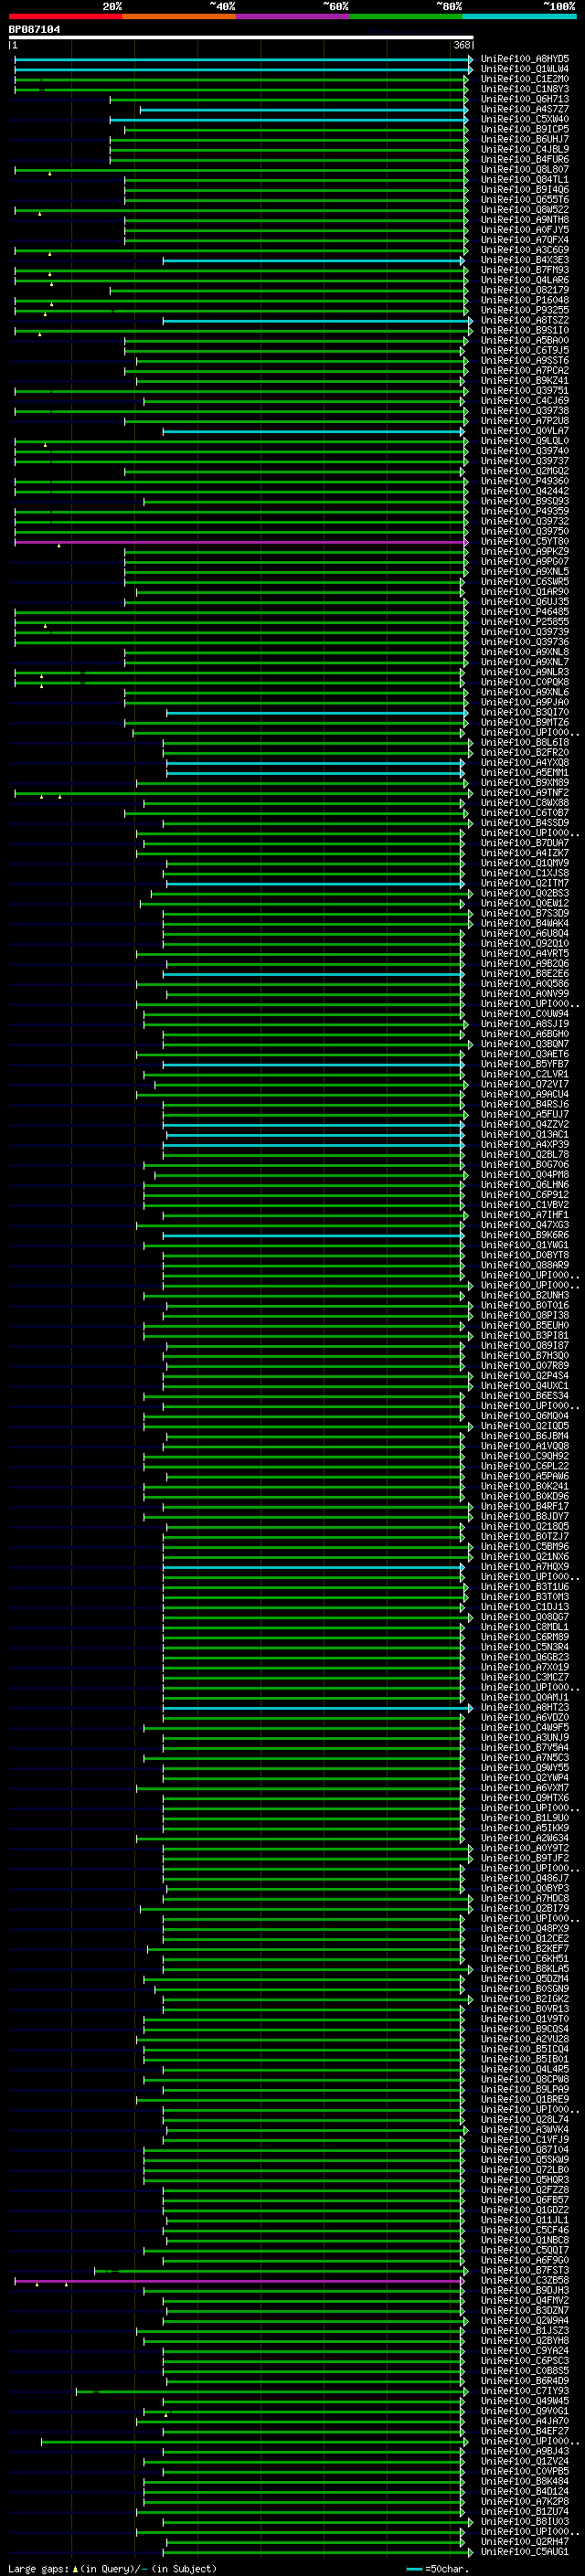Select the UniRef100_P25855 label
The height and width of the screenshot is (2576, 585).
coord(525,622)
